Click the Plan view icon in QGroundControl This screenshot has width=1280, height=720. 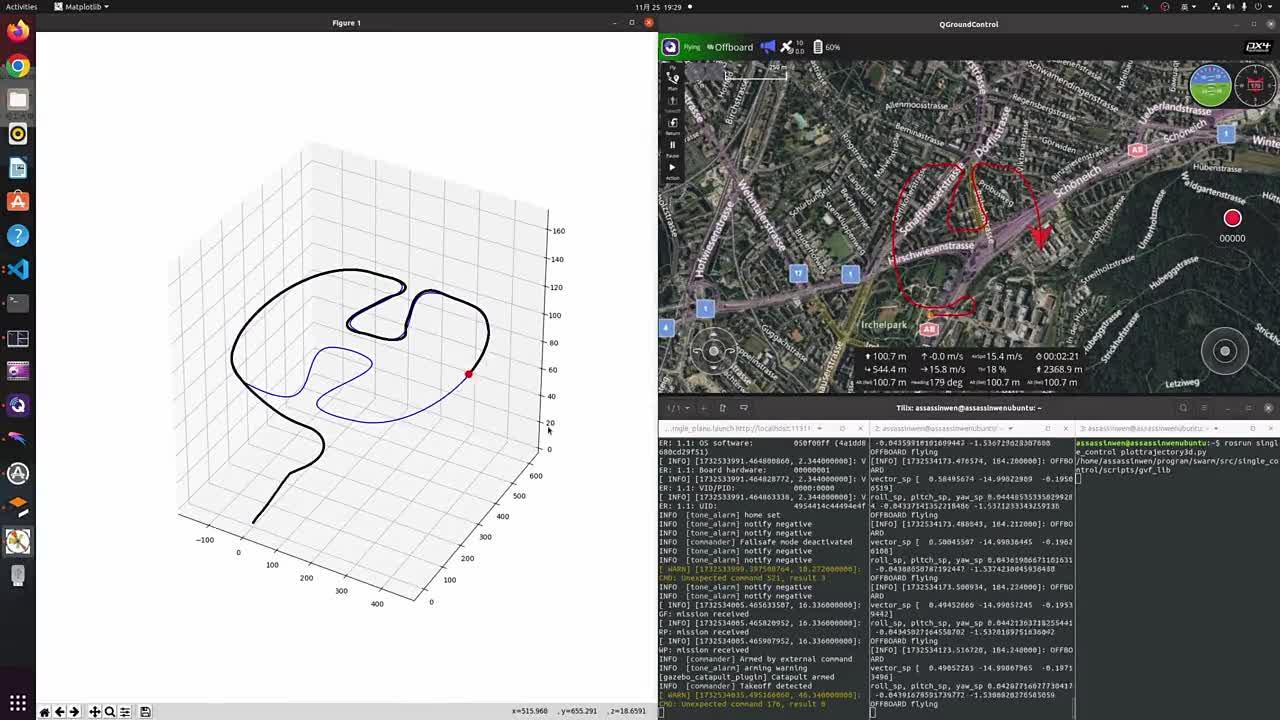pyautogui.click(x=672, y=78)
